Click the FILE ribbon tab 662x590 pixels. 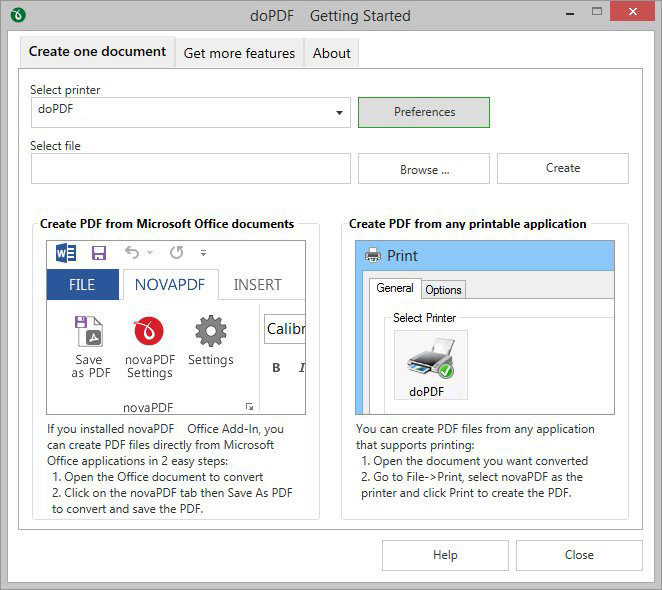(82, 285)
